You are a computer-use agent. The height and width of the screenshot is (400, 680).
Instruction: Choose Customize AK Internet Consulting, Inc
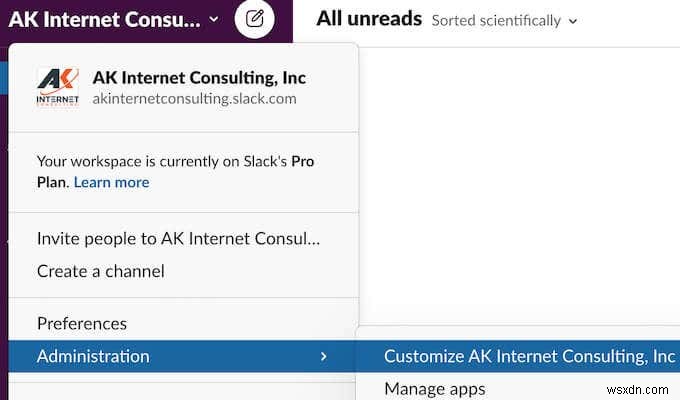click(x=529, y=356)
